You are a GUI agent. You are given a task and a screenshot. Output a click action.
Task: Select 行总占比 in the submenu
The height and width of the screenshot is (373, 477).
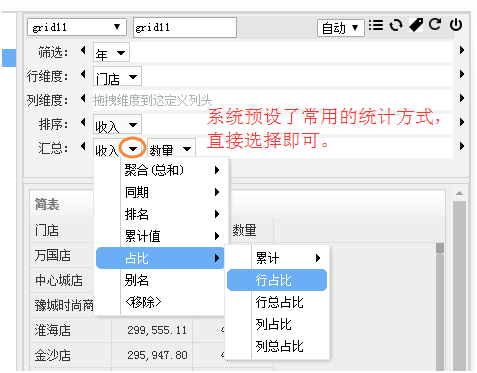click(x=277, y=302)
